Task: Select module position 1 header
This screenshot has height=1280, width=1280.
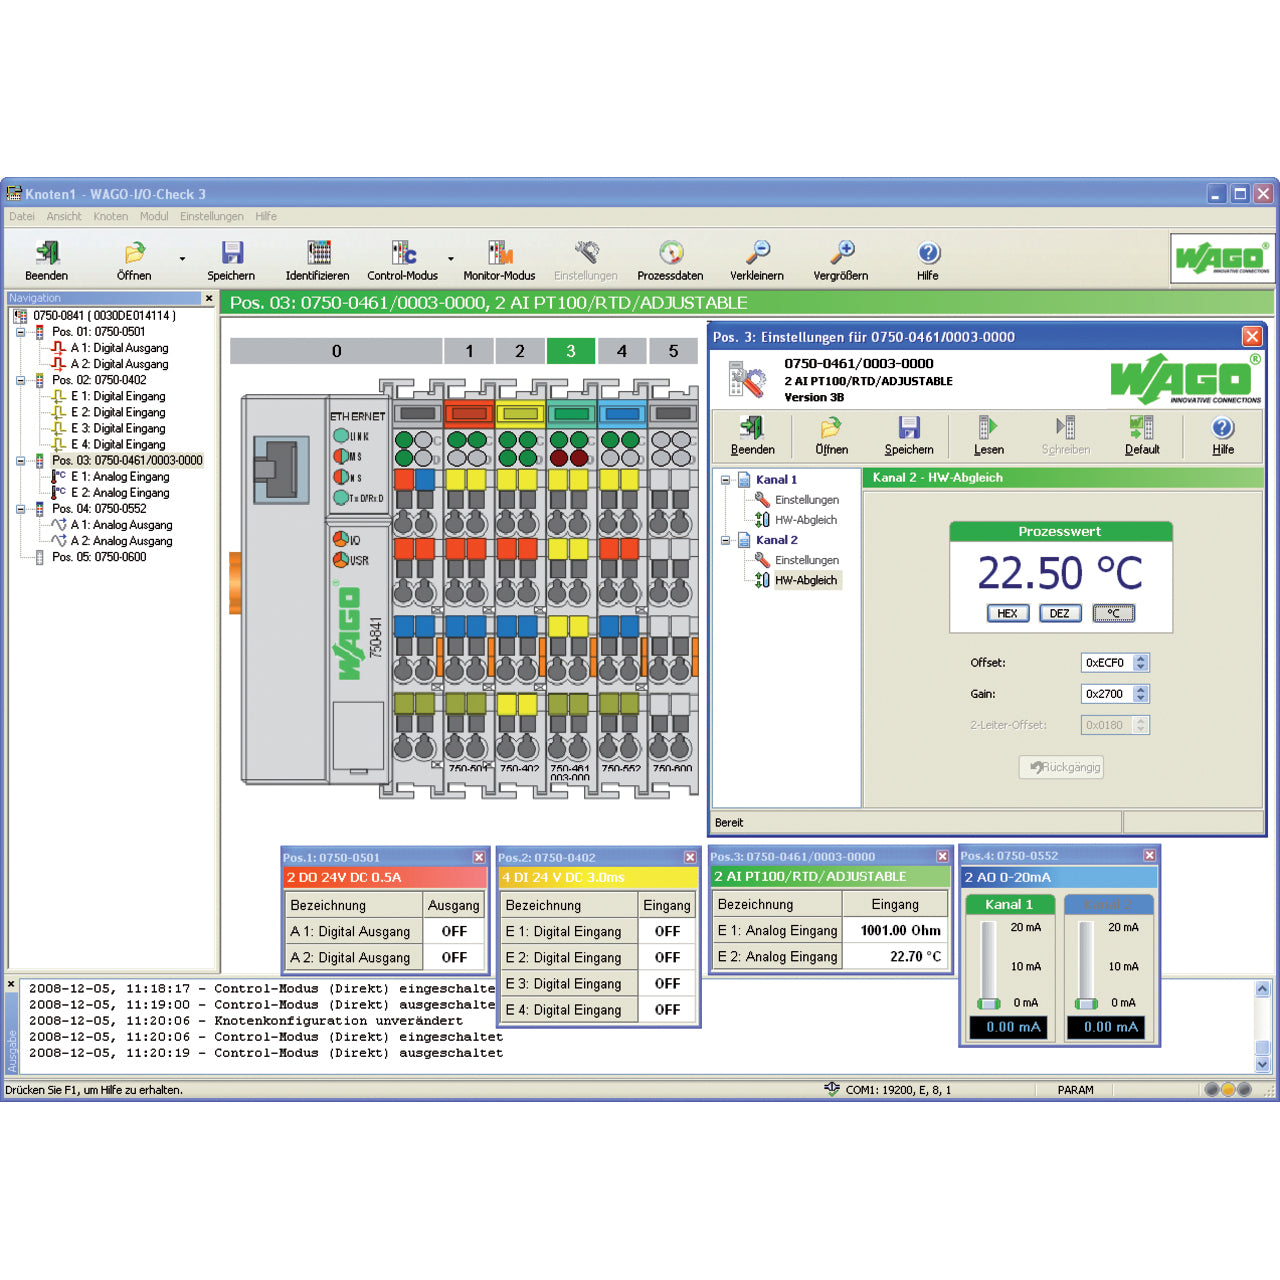Action: pos(469,351)
